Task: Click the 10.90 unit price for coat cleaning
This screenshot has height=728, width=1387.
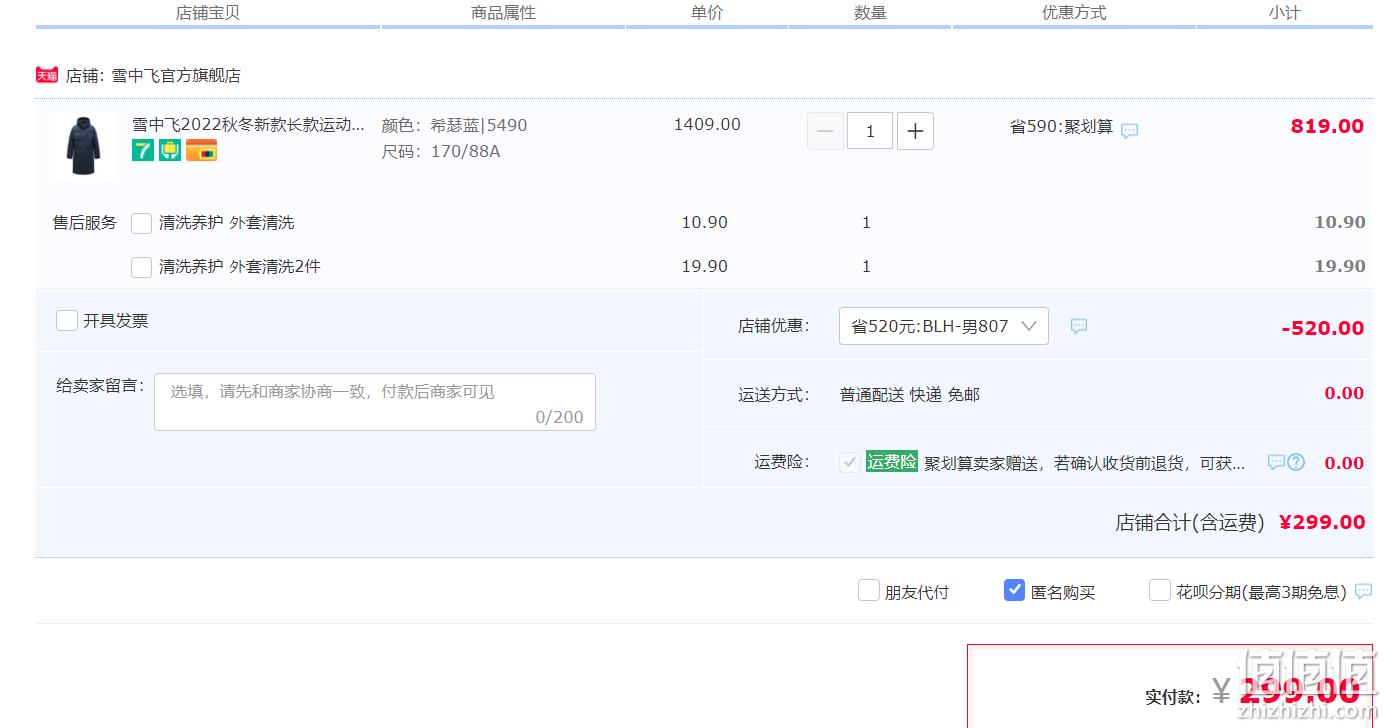Action: pos(705,223)
